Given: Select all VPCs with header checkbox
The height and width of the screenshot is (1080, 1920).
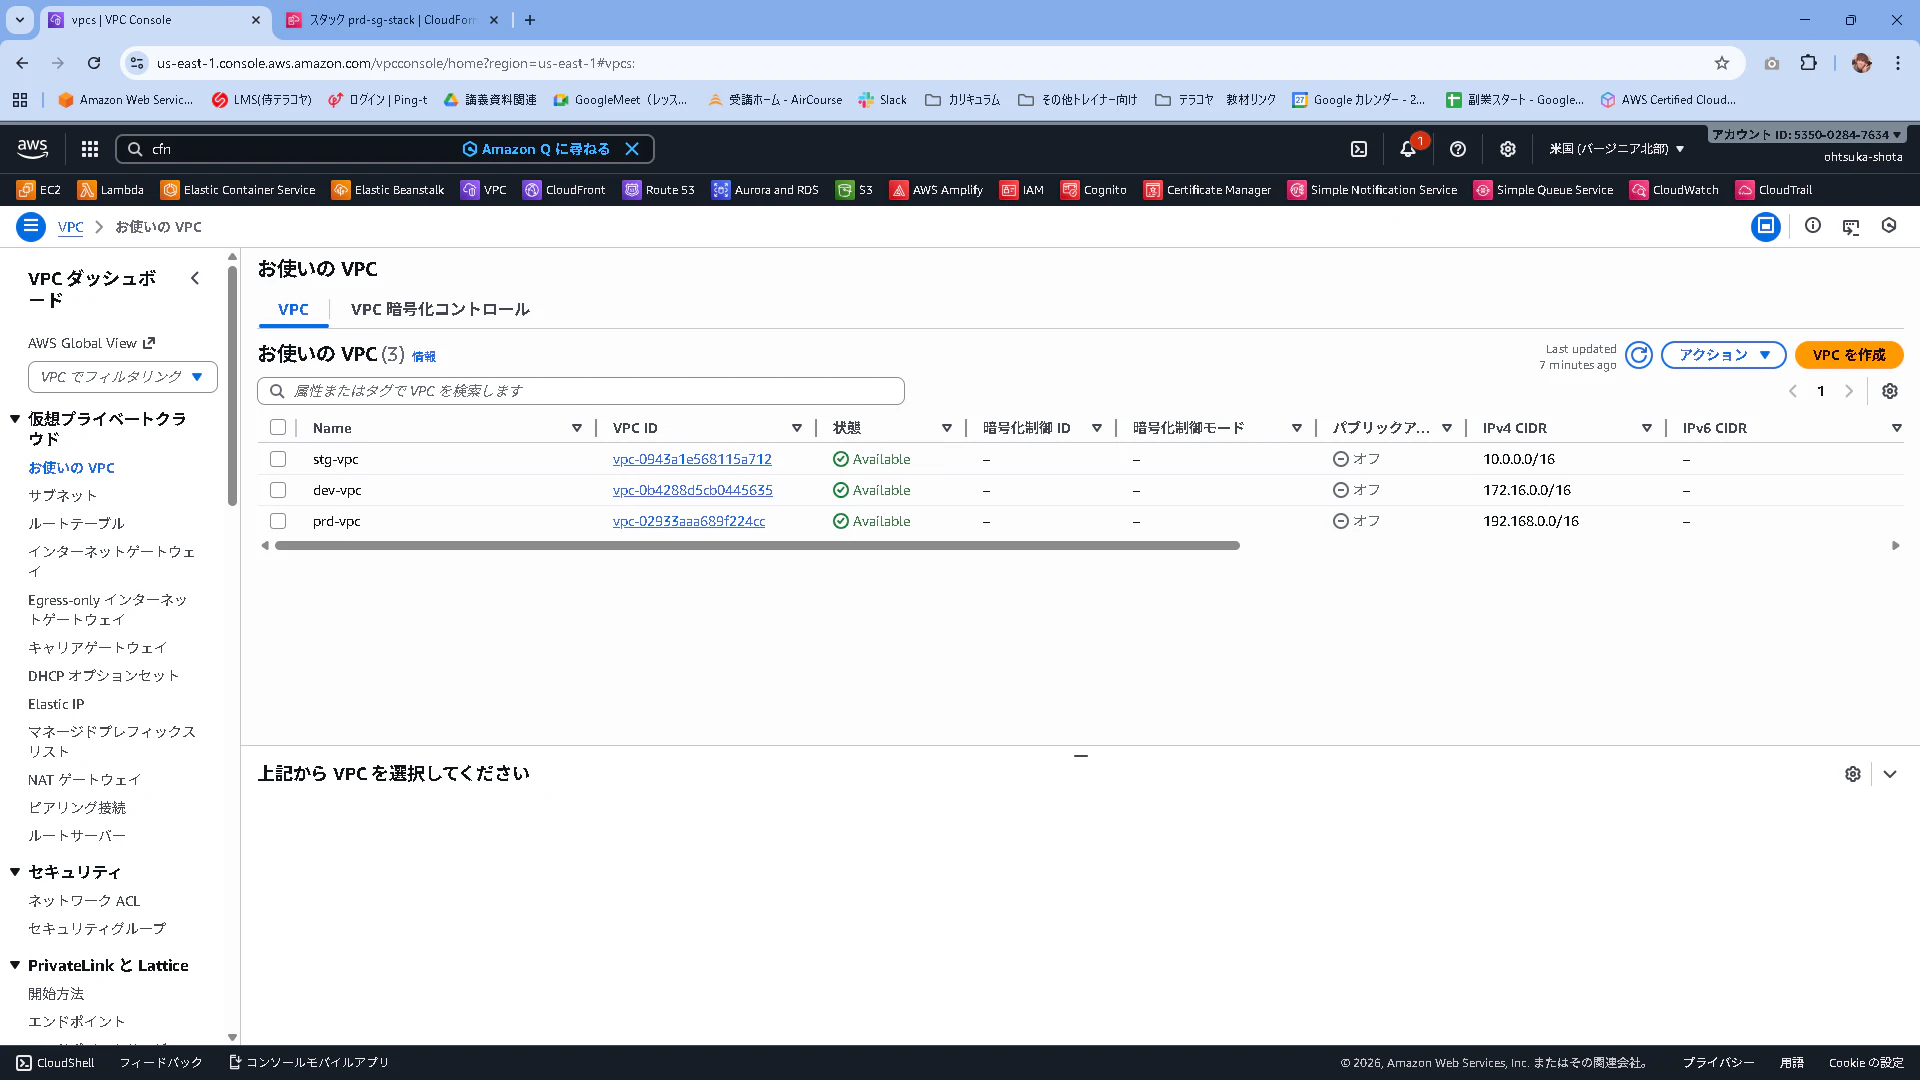Looking at the screenshot, I should click(278, 428).
